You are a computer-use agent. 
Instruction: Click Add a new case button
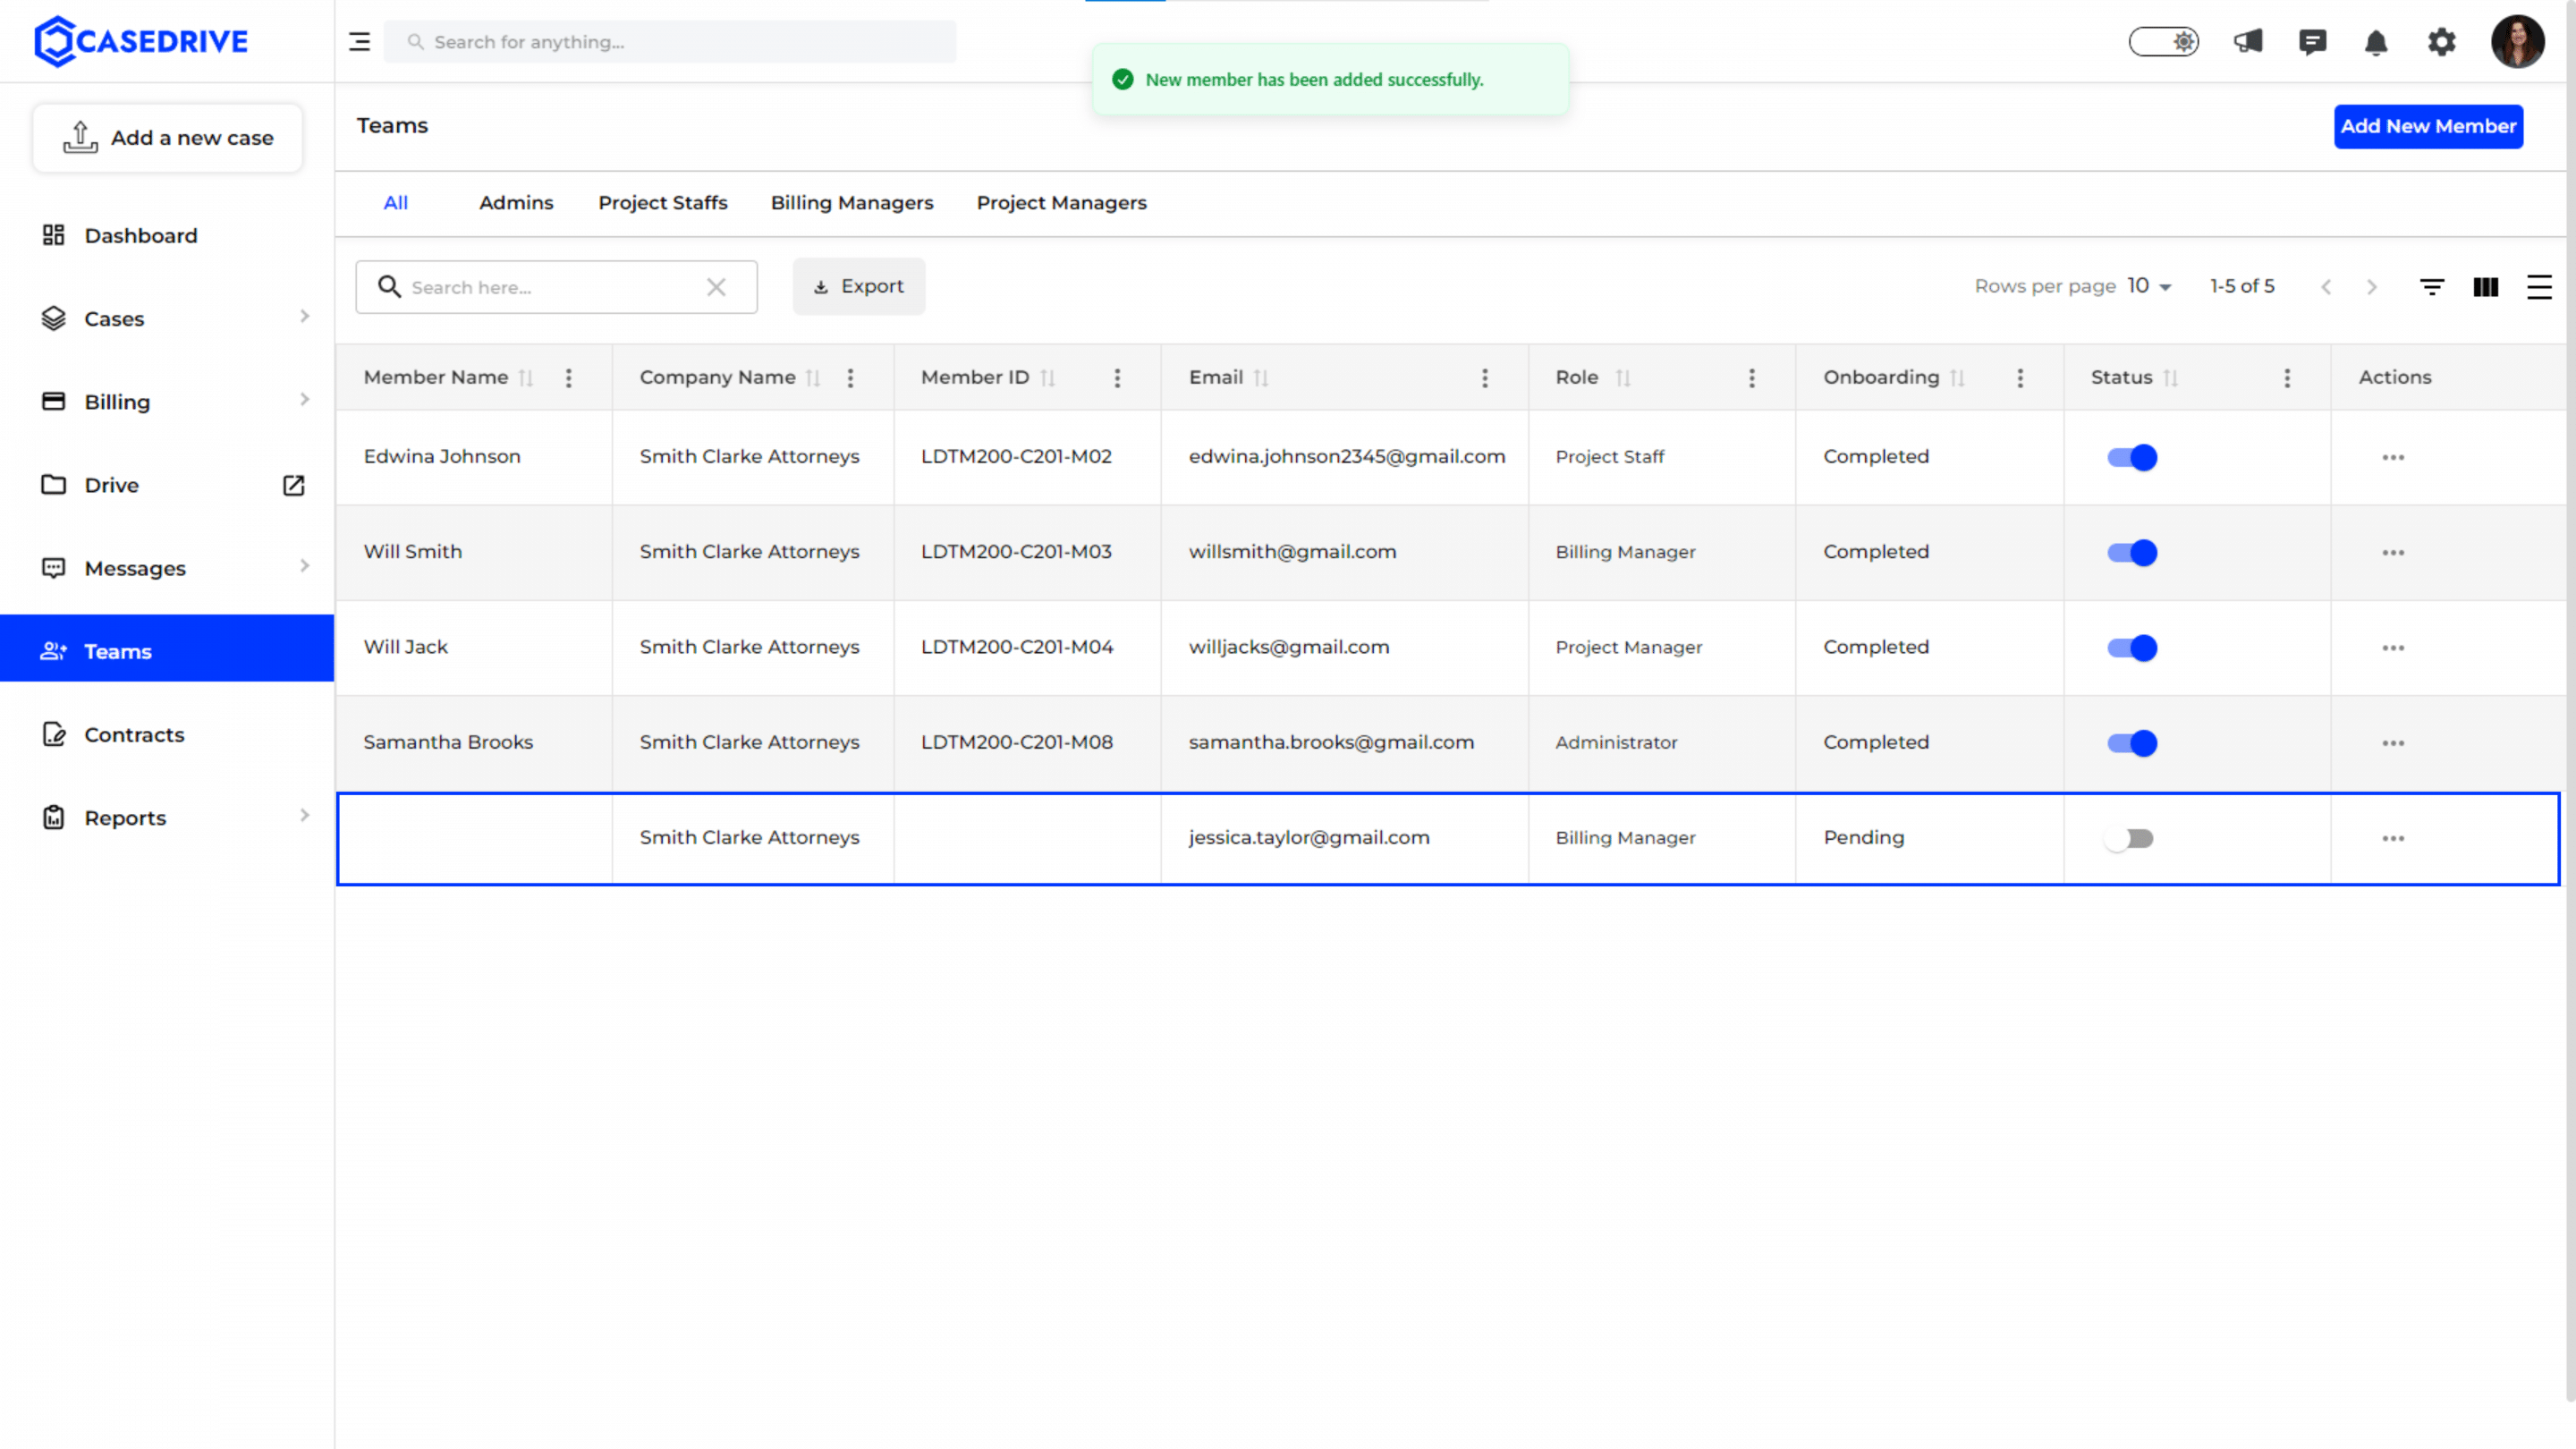(x=168, y=138)
